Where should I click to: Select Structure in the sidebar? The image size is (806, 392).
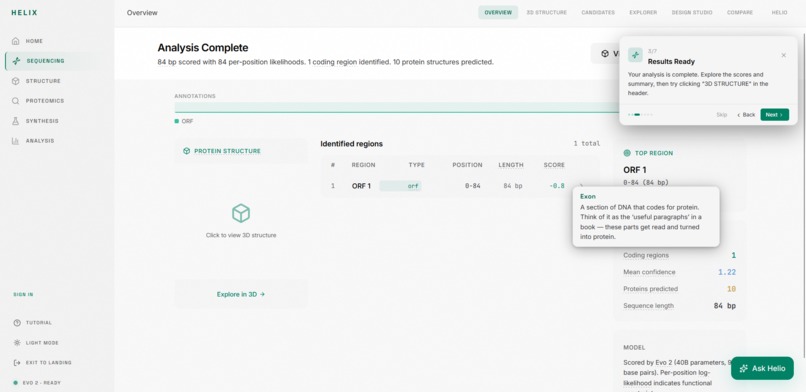[x=43, y=81]
